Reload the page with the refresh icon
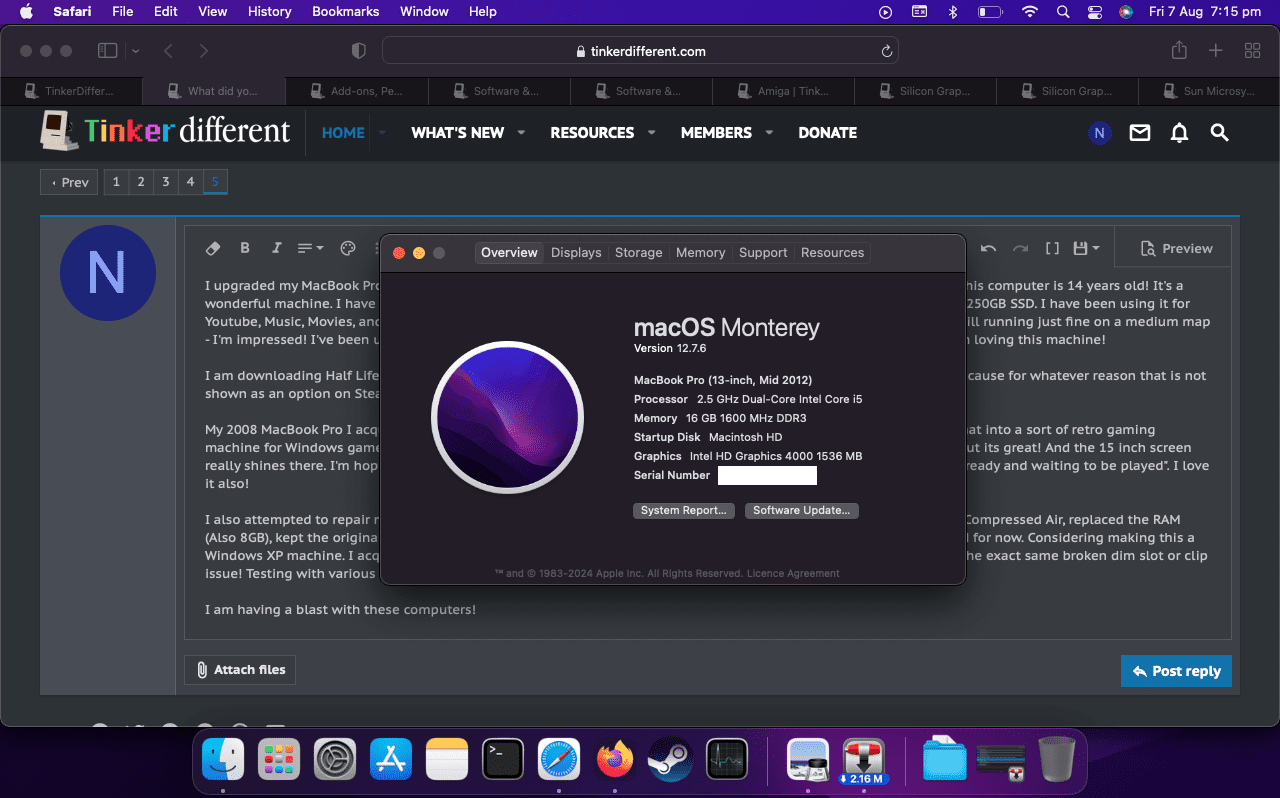Viewport: 1280px width, 798px height. [886, 51]
